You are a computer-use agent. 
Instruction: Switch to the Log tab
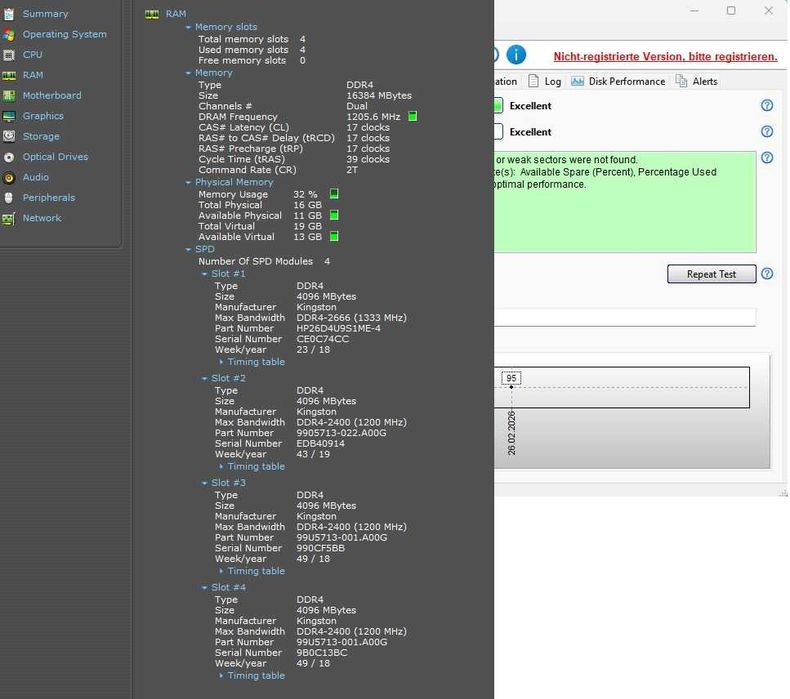pos(545,81)
